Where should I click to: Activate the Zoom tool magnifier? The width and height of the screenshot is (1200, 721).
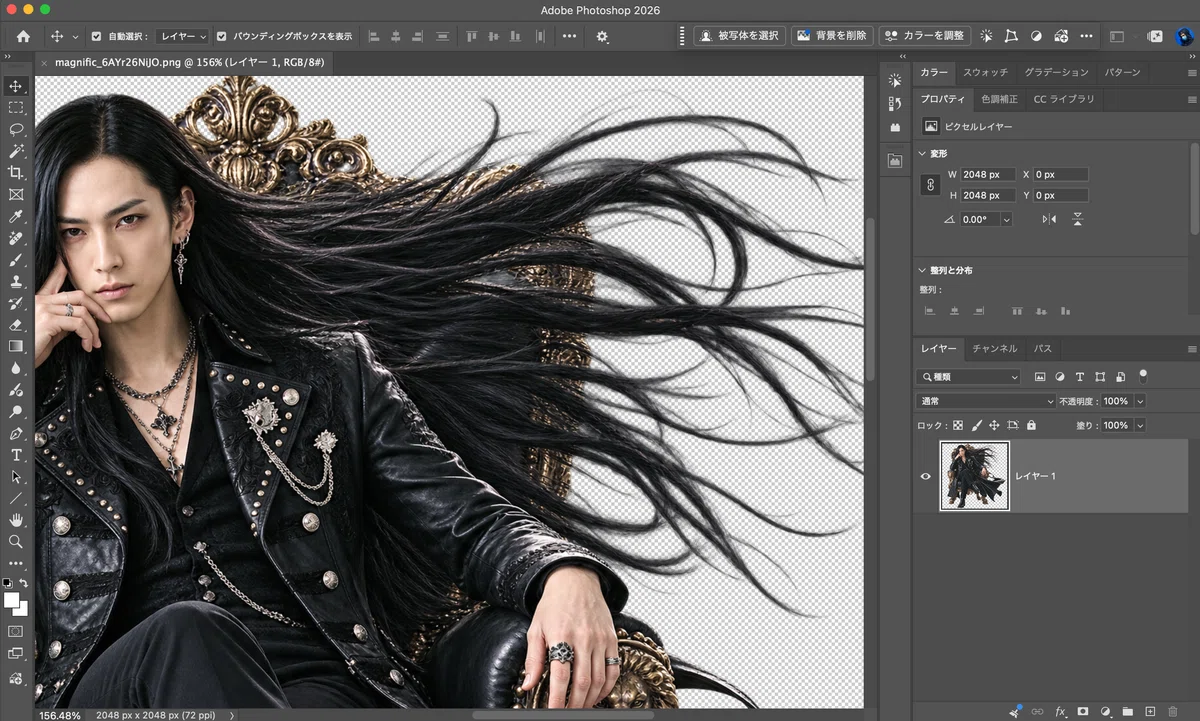pyautogui.click(x=16, y=541)
